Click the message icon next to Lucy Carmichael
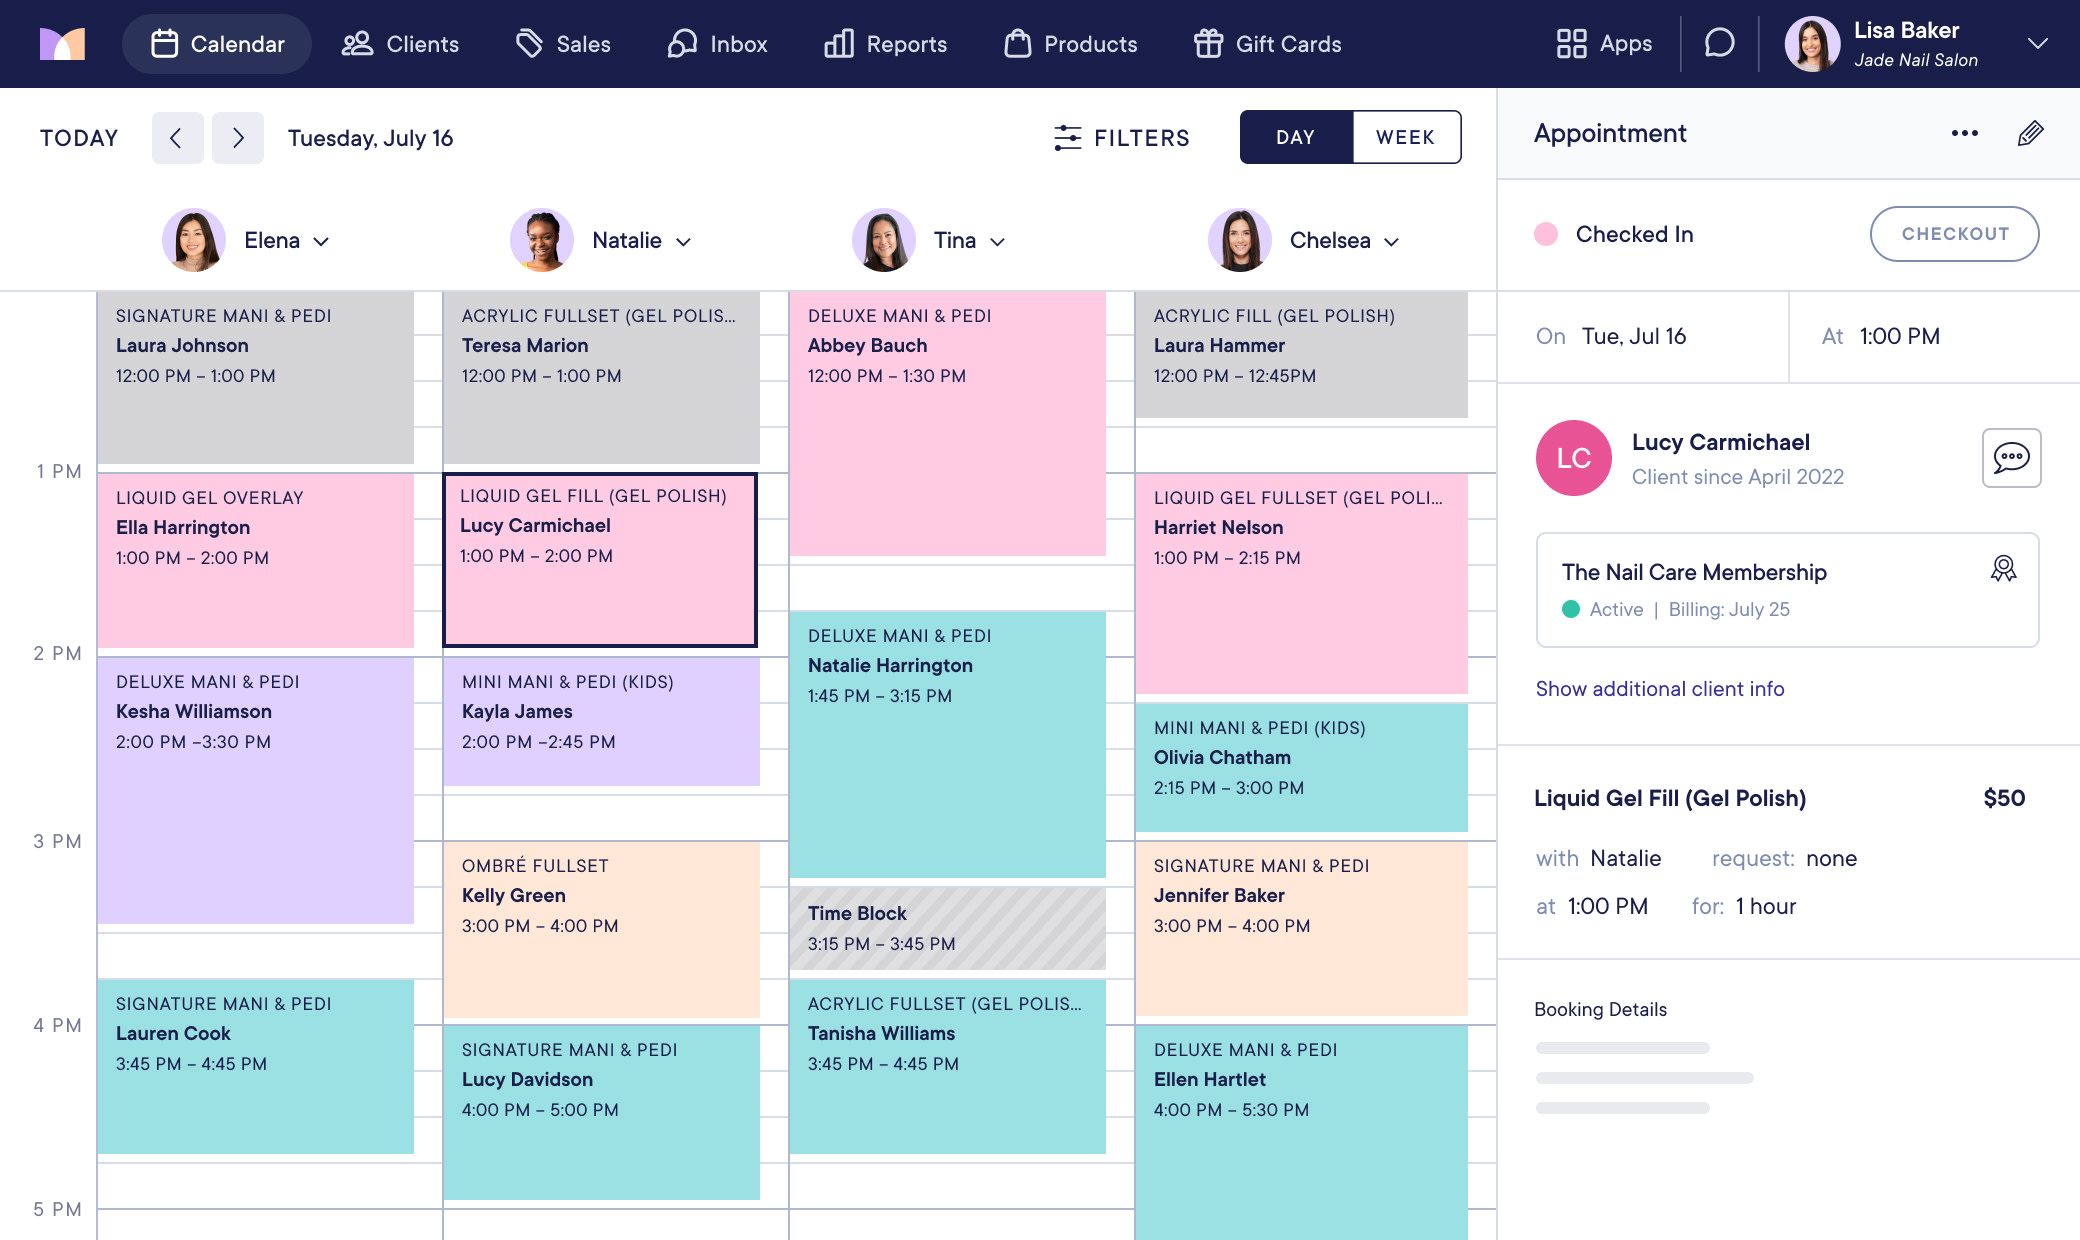The height and width of the screenshot is (1240, 2080). click(2011, 458)
